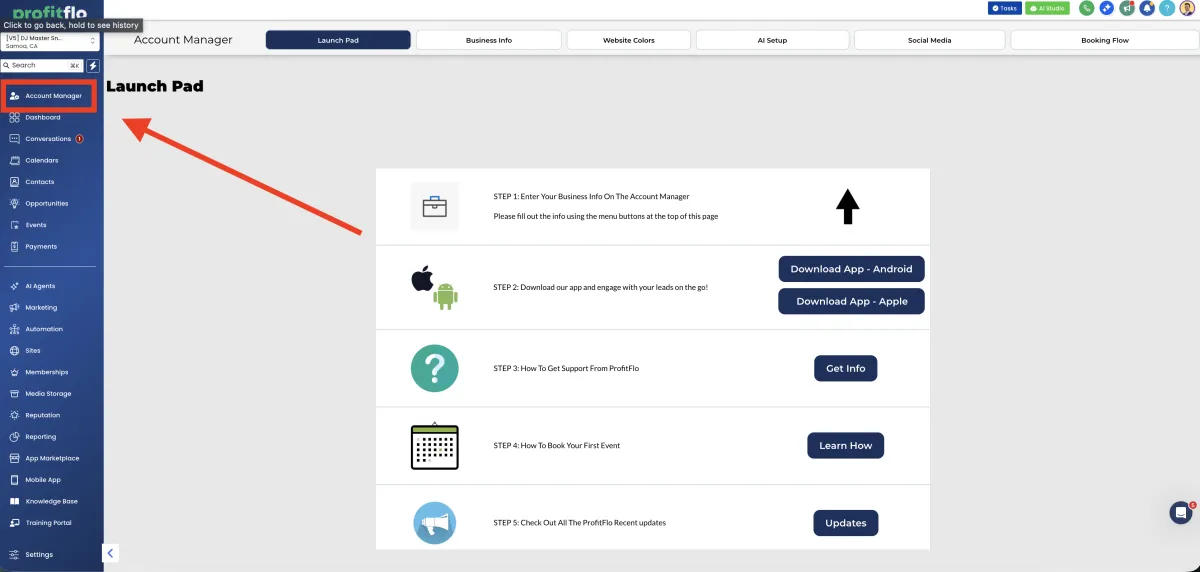Switch to the Website Colors tab
Viewport: 1200px width, 572px height.
(629, 40)
